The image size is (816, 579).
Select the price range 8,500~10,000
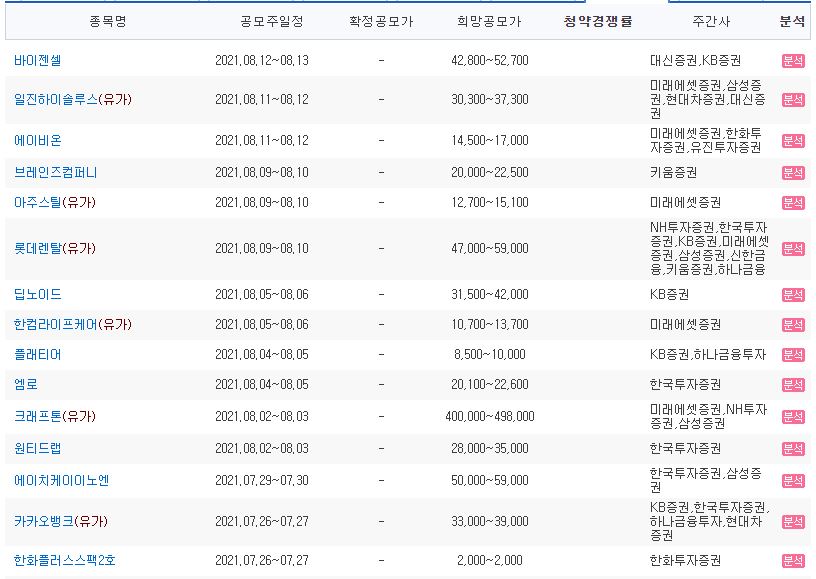[x=490, y=355]
